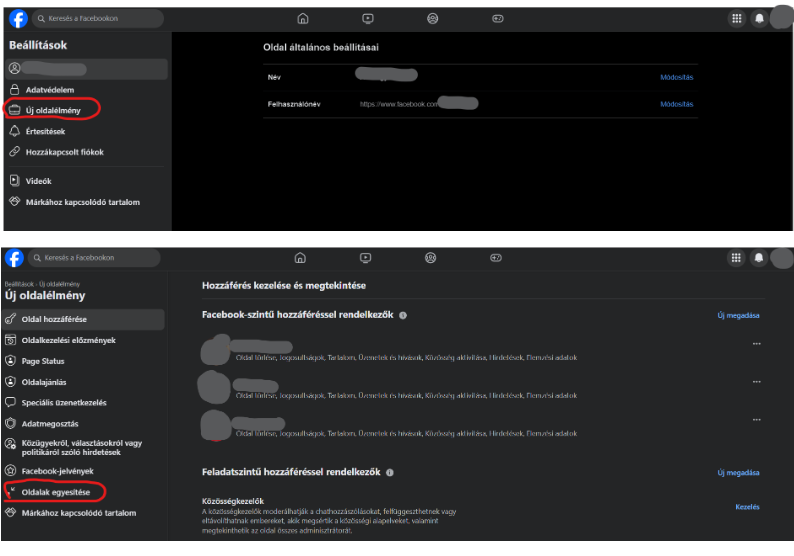Screen dimensions: 794x556
Task: Select Speciális üzenetkezelés
Action: pos(84,403)
